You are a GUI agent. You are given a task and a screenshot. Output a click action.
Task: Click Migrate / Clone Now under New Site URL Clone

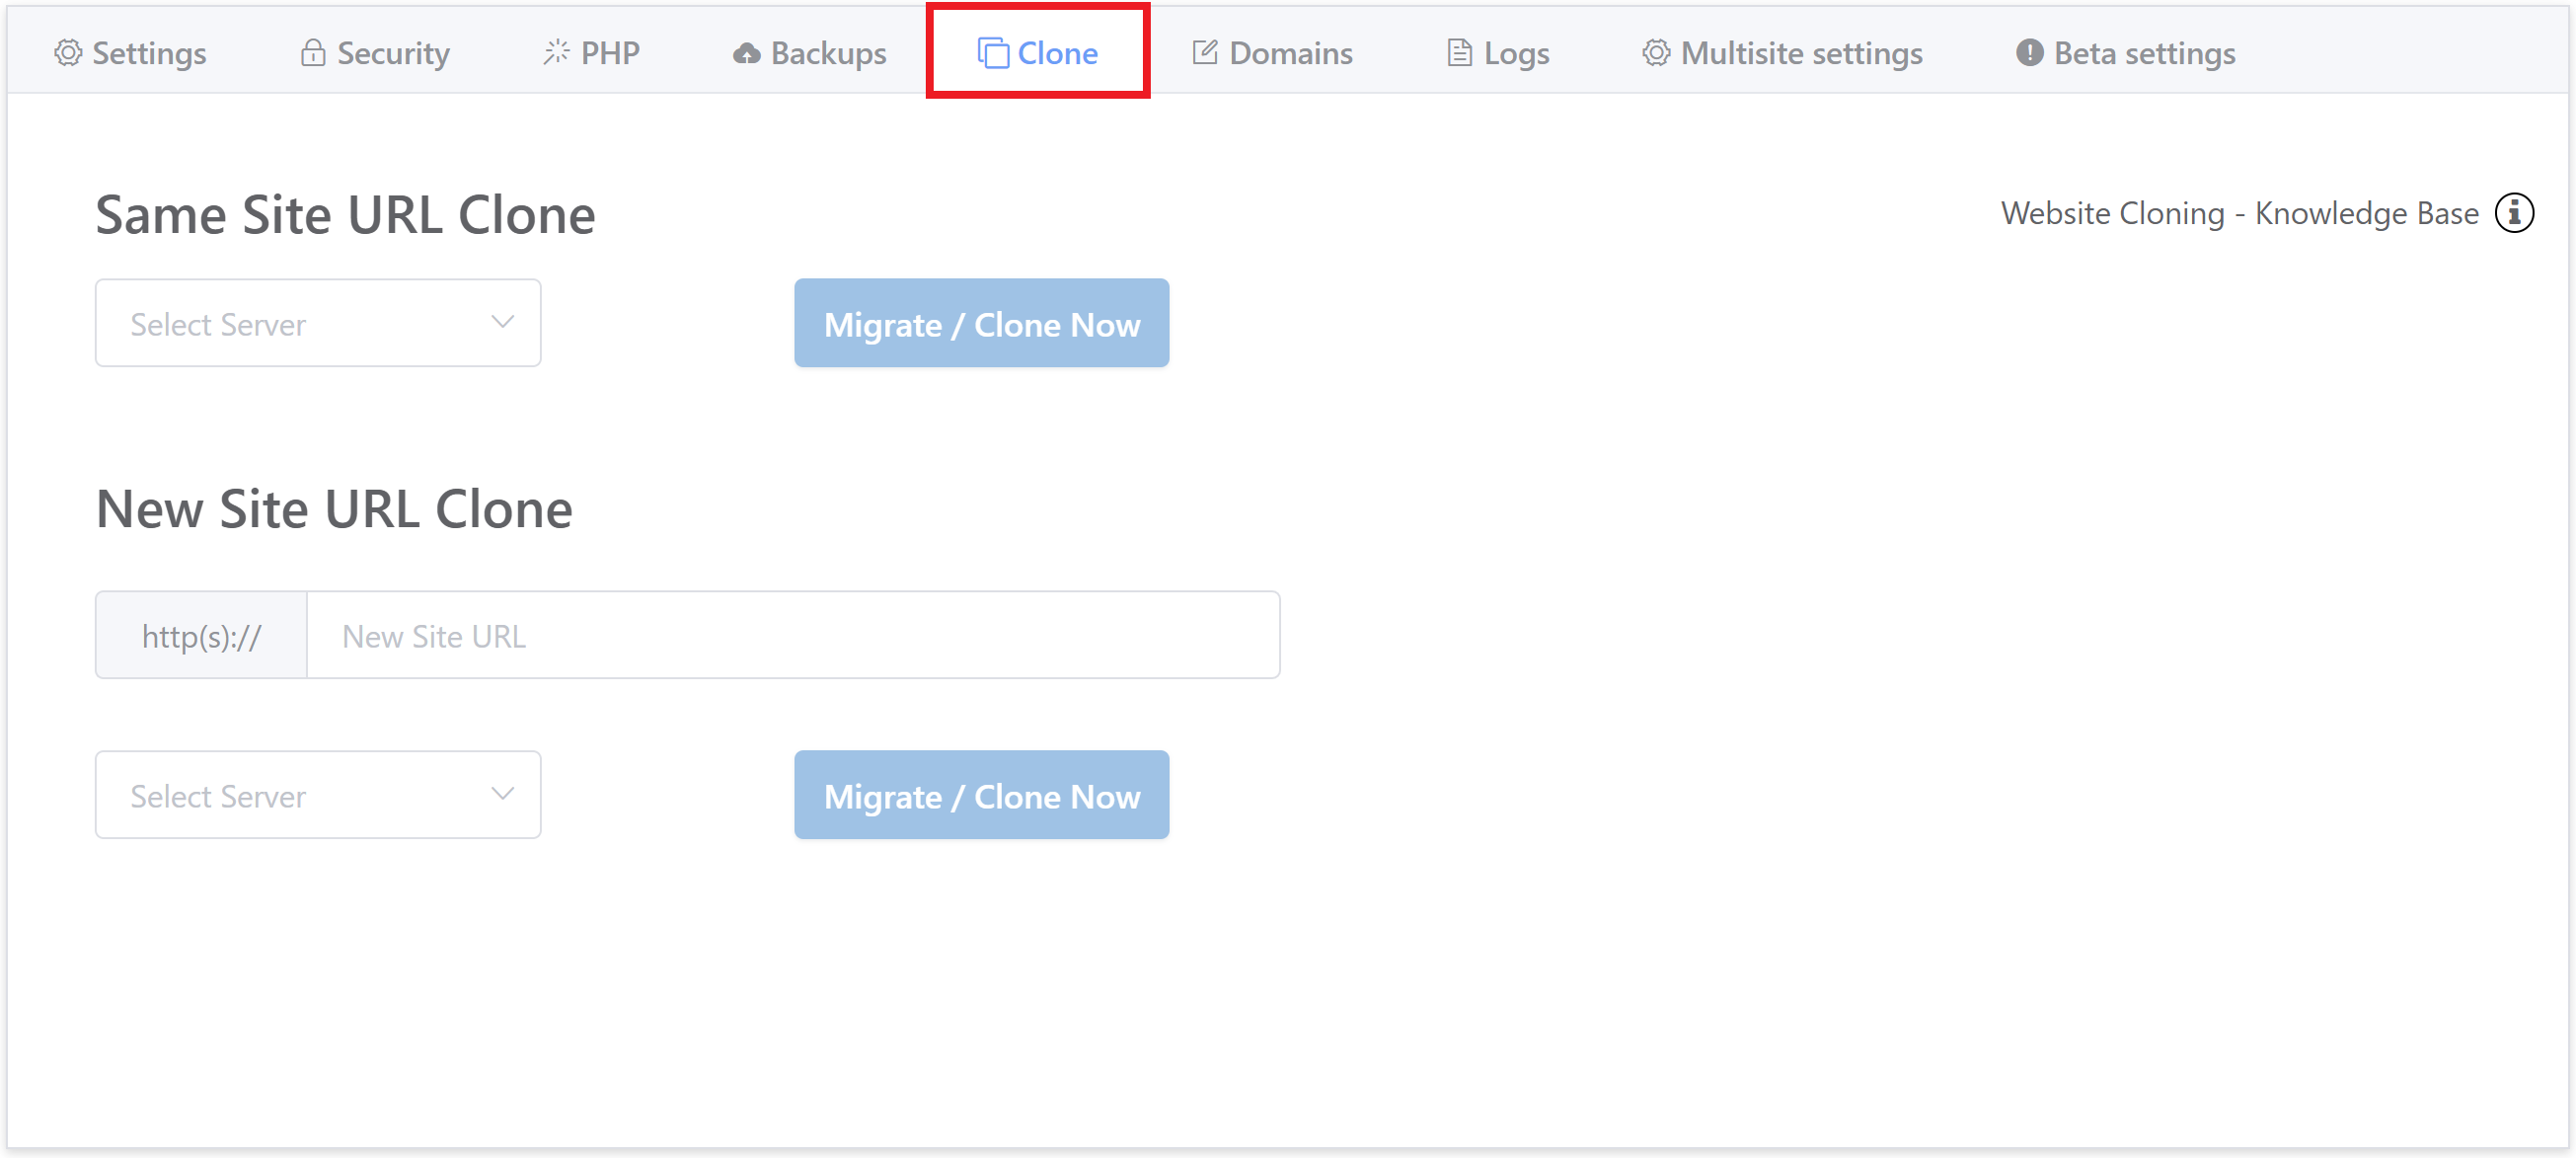982,795
